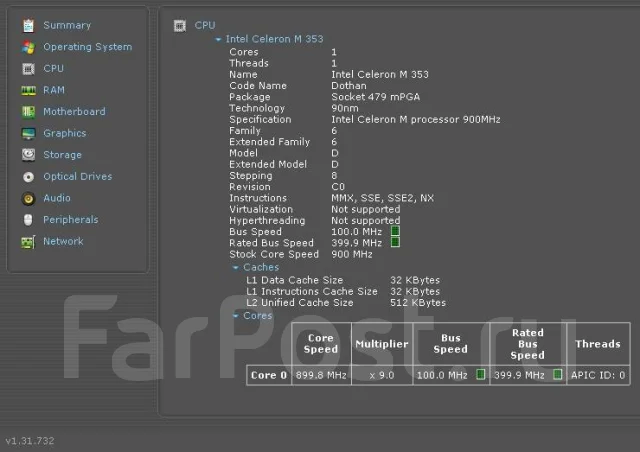Viewport: 640px width, 452px height.
Task: Click the Storage hard-drive icon
Action: pos(28,155)
